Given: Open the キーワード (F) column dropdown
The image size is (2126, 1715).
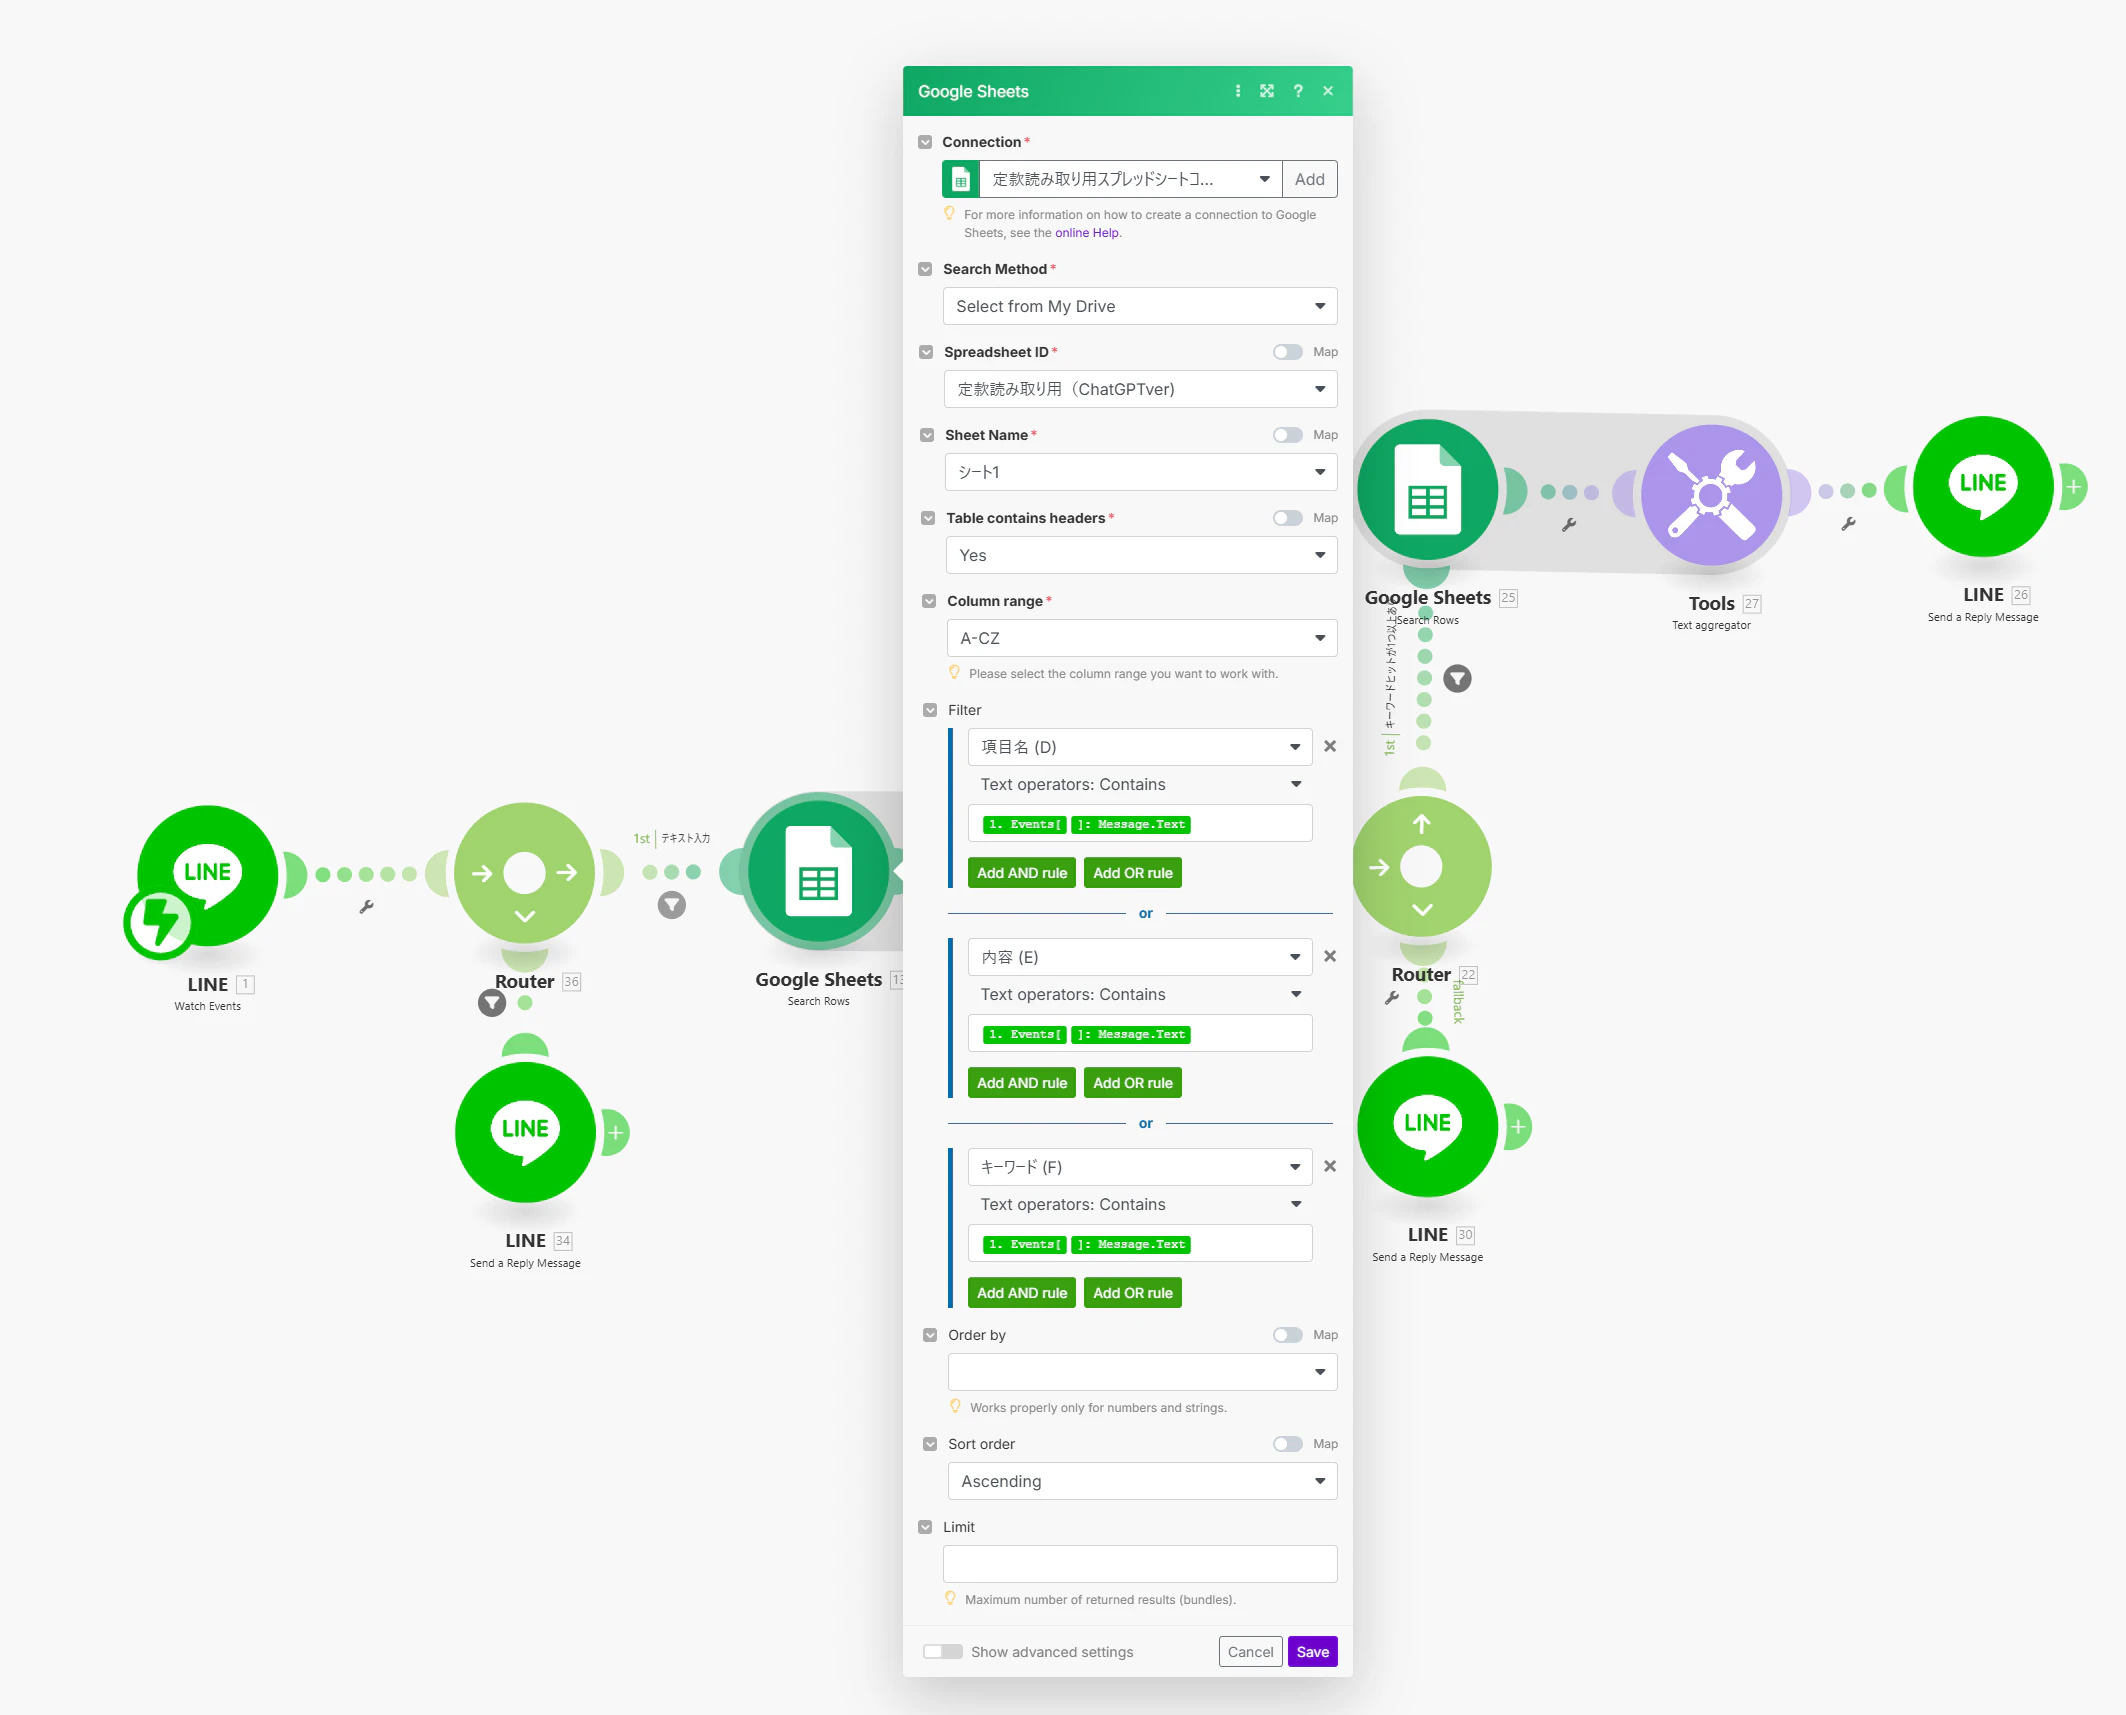Looking at the screenshot, I should (1140, 1167).
